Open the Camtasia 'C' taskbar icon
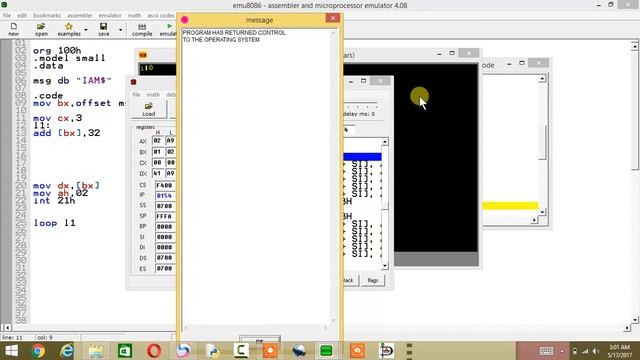Viewport: 640px width, 360px height. click(241, 351)
